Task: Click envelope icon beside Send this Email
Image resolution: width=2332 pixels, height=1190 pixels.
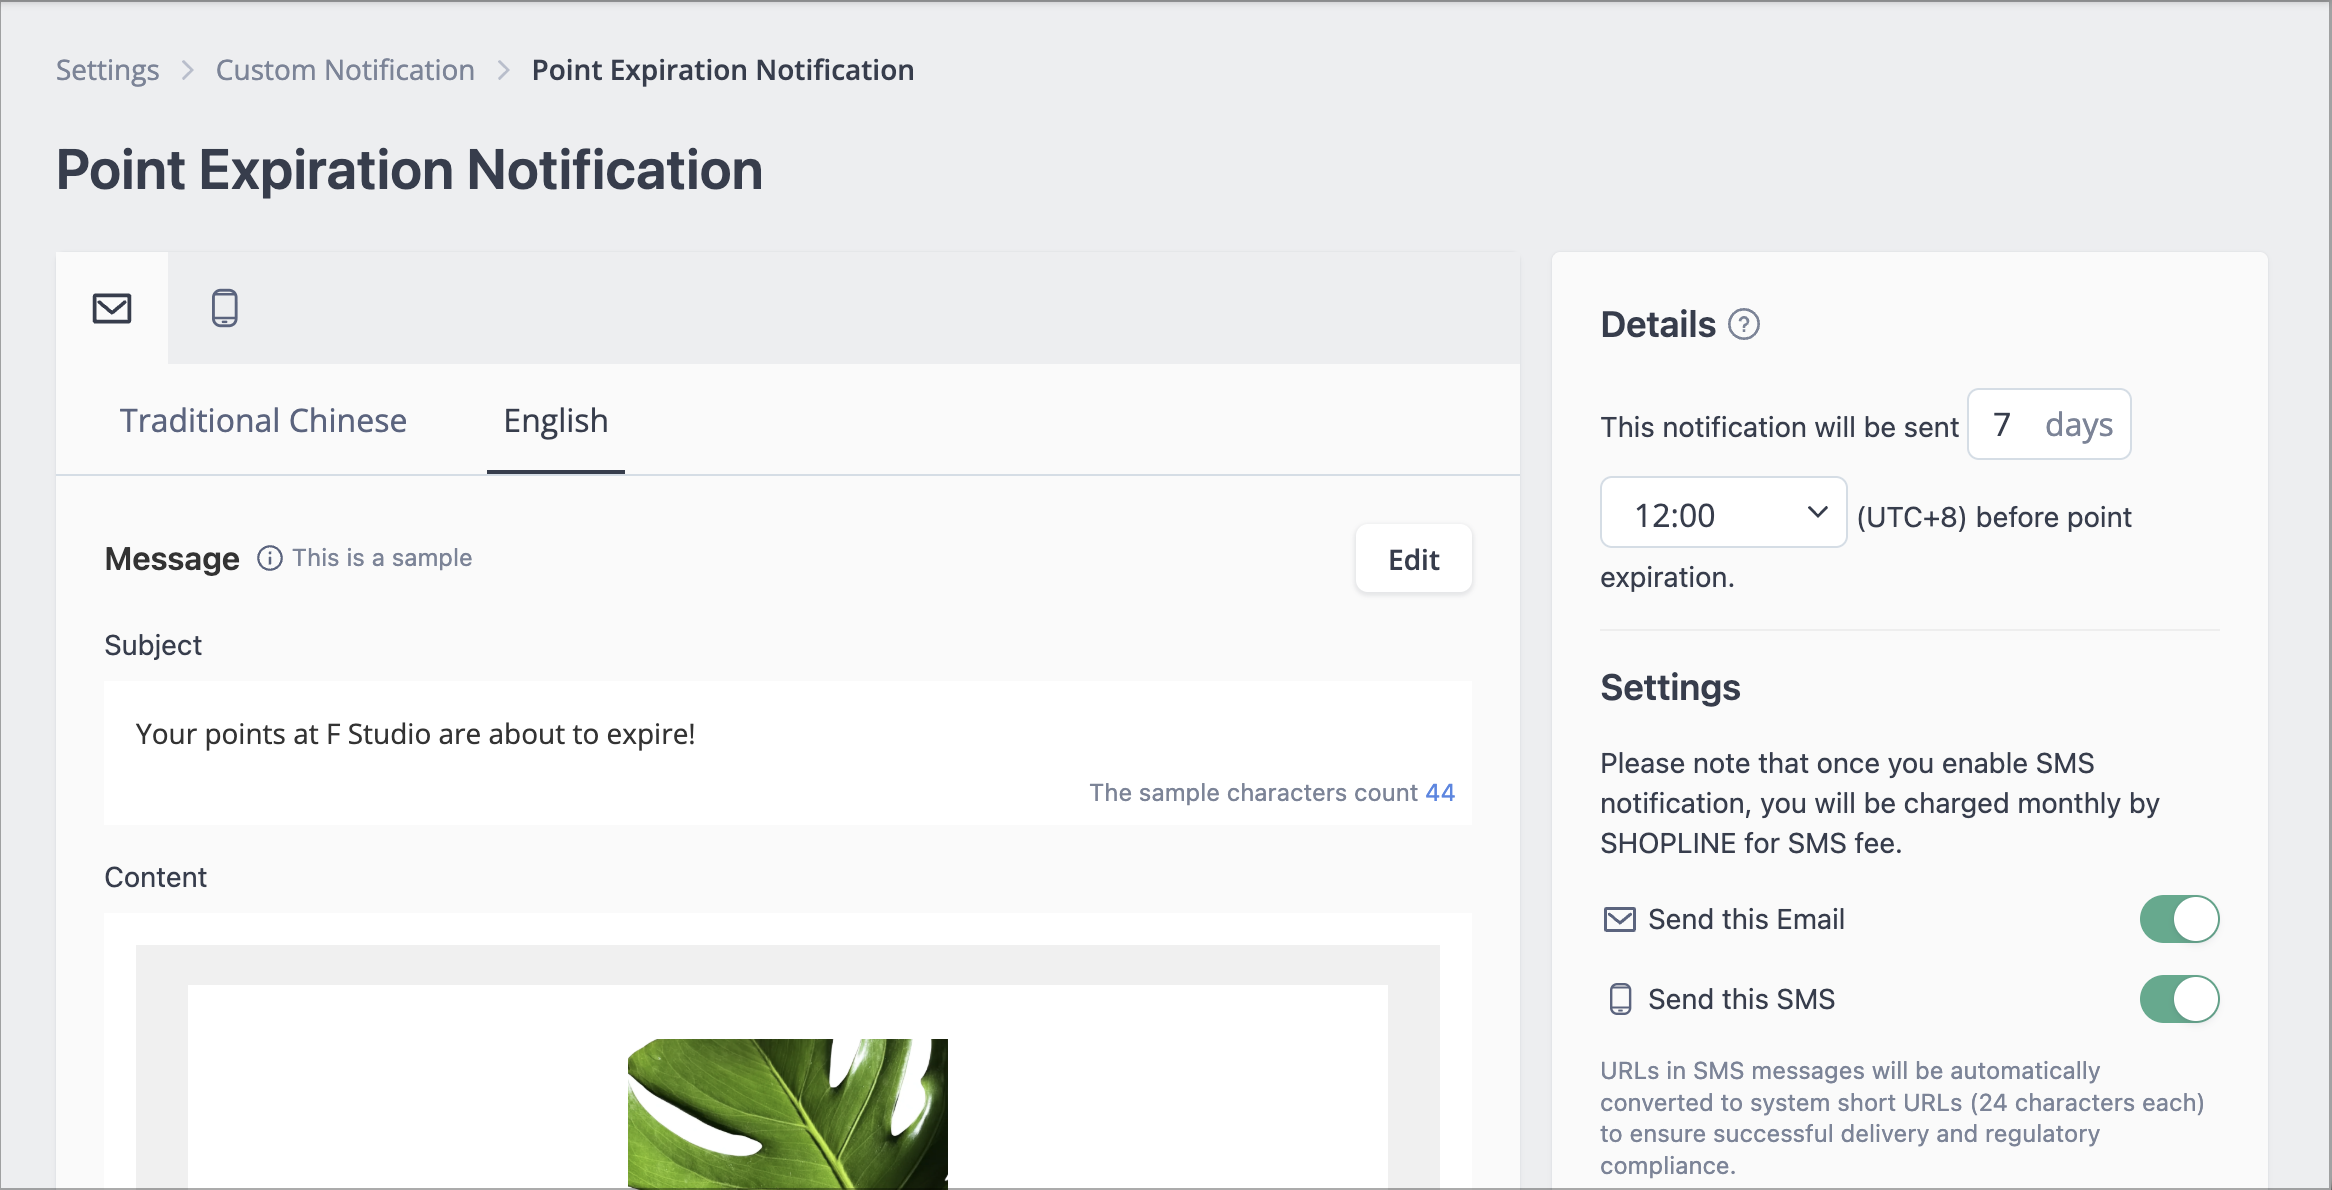Action: pyautogui.click(x=1620, y=919)
